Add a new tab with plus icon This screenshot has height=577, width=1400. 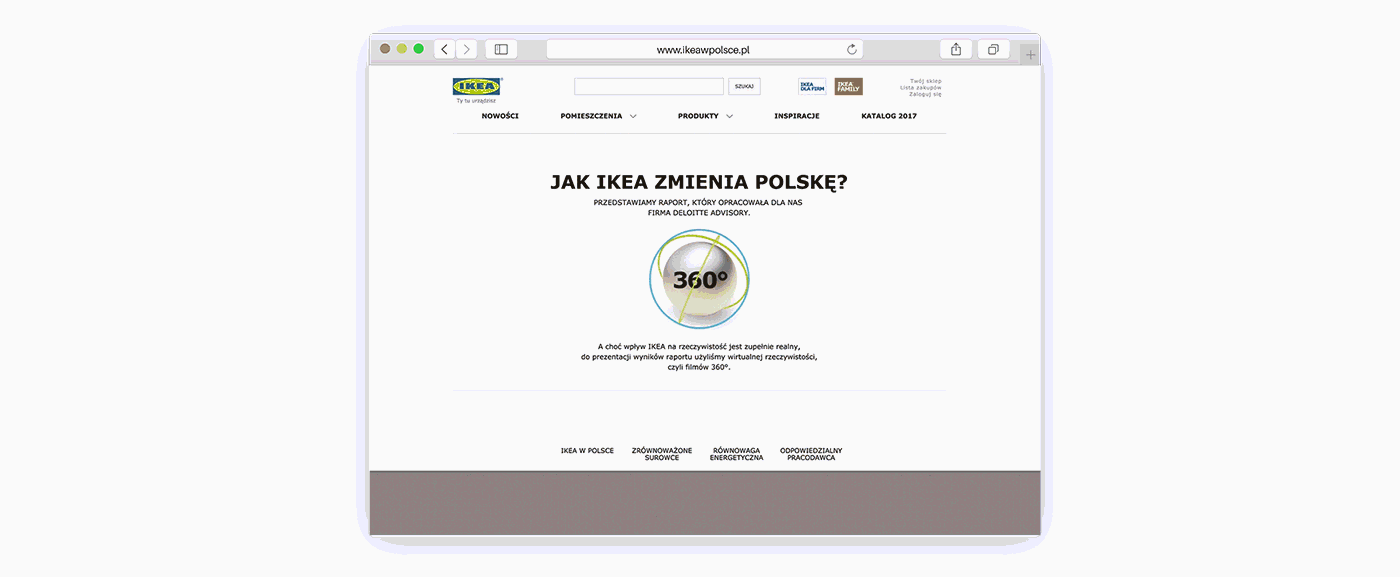(x=1030, y=55)
